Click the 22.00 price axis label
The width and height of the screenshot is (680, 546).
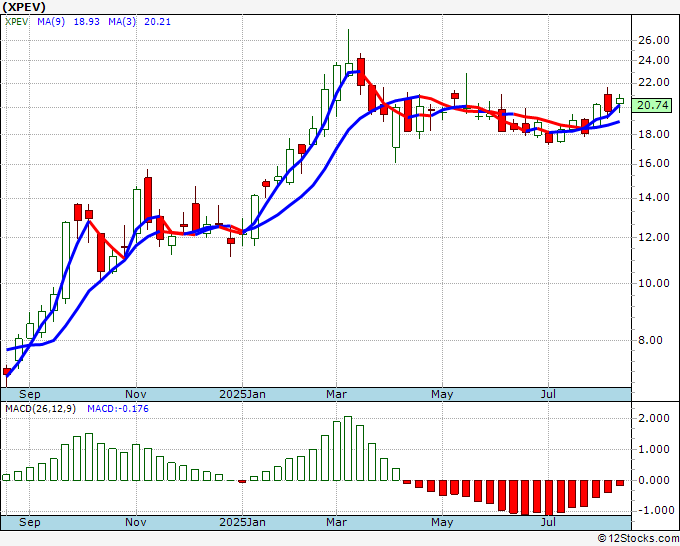654,83
